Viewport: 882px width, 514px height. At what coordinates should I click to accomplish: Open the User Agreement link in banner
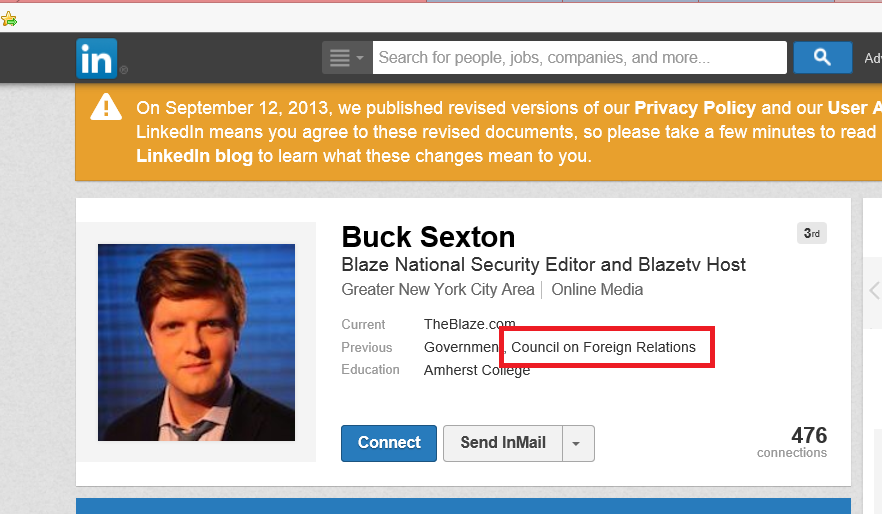854,108
